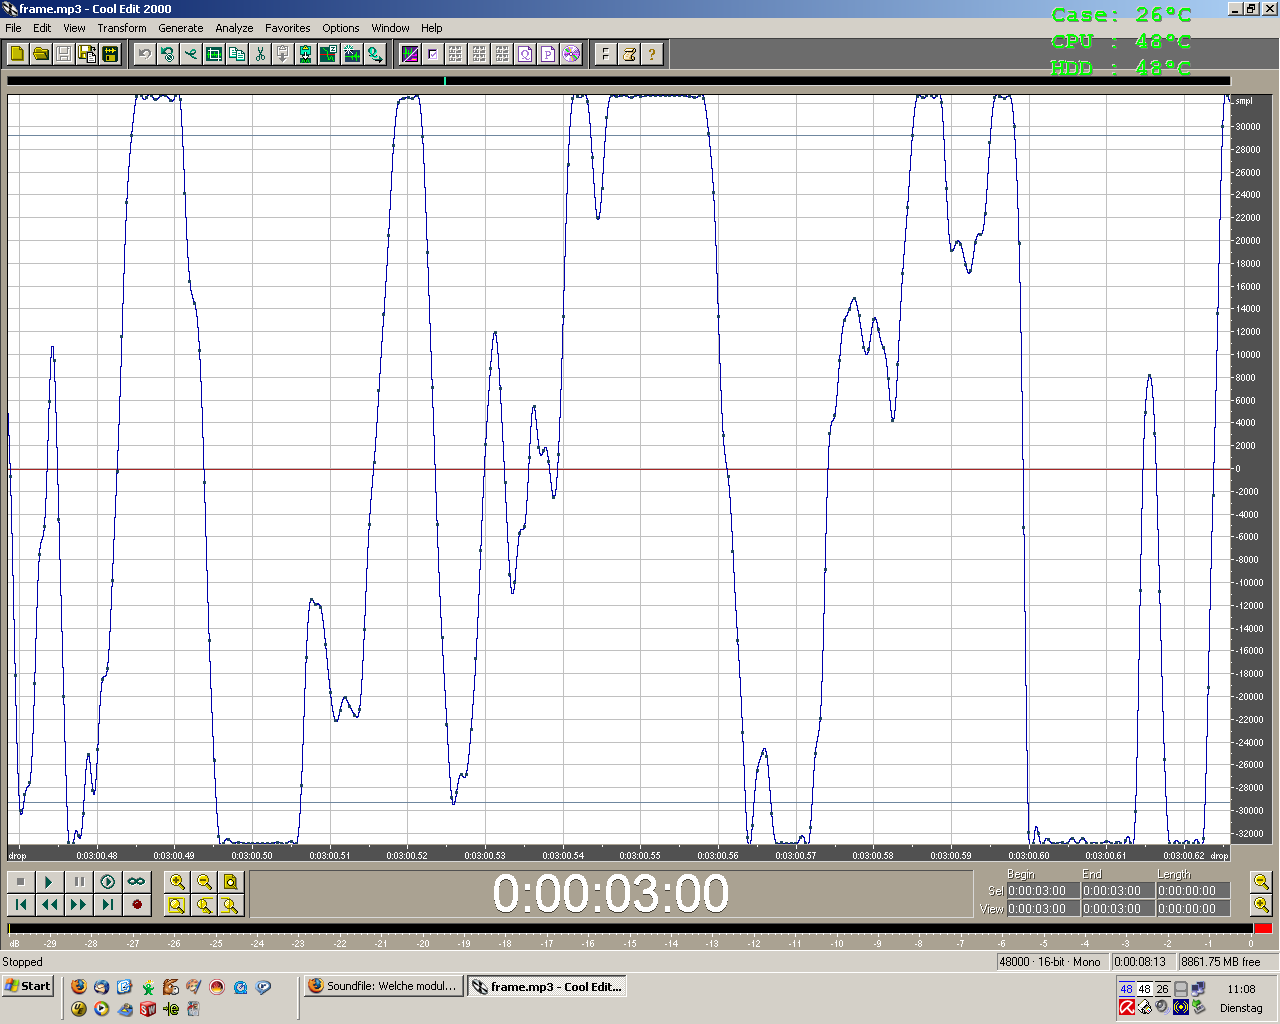Click the Copy toolbar icon
This screenshot has height=1024, width=1280.
tap(237, 54)
